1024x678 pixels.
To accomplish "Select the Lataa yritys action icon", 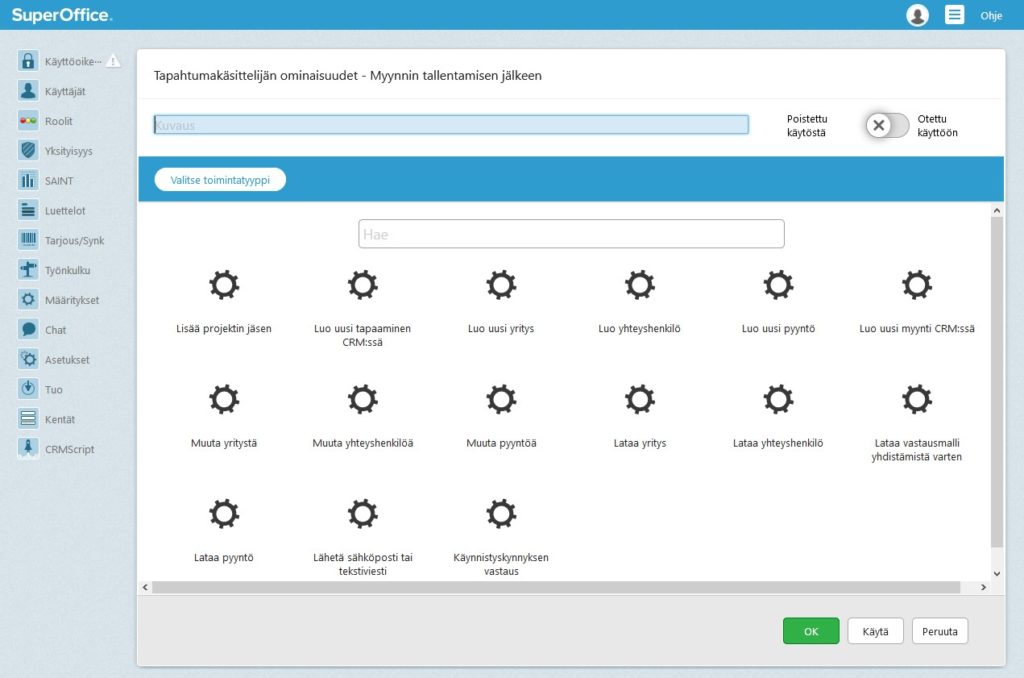I will pyautogui.click(x=640, y=400).
